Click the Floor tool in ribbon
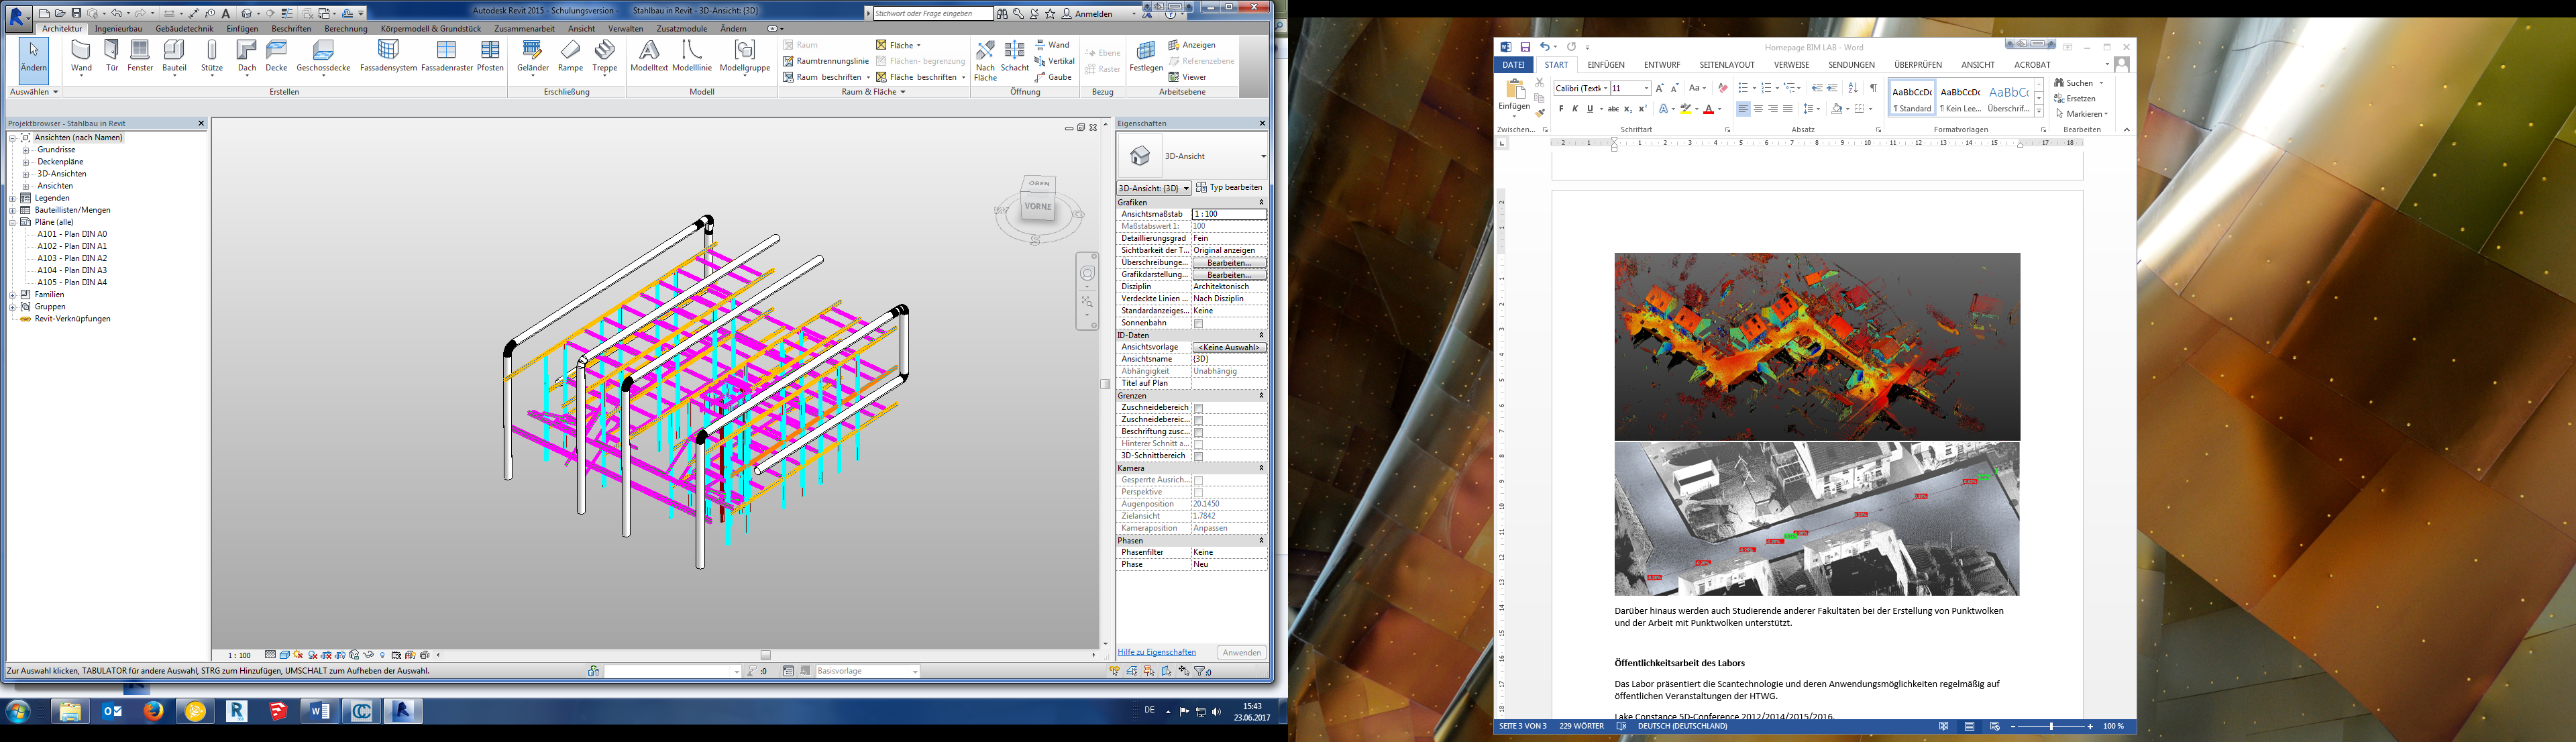Viewport: 2576px width, 742px height. click(322, 66)
